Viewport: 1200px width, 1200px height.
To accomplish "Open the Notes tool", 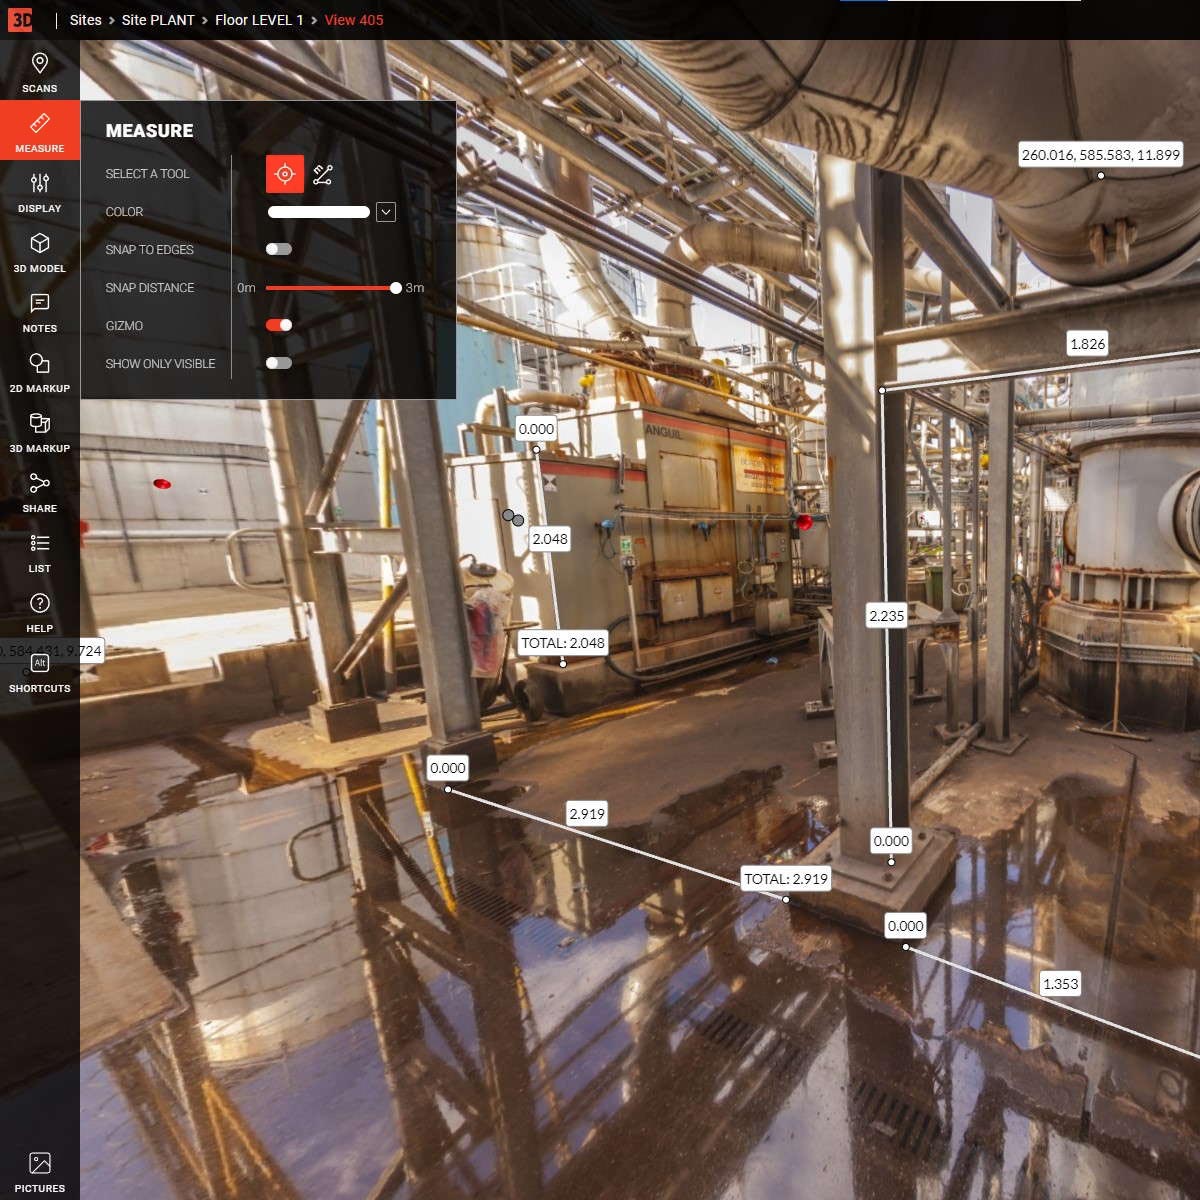I will pos(40,310).
